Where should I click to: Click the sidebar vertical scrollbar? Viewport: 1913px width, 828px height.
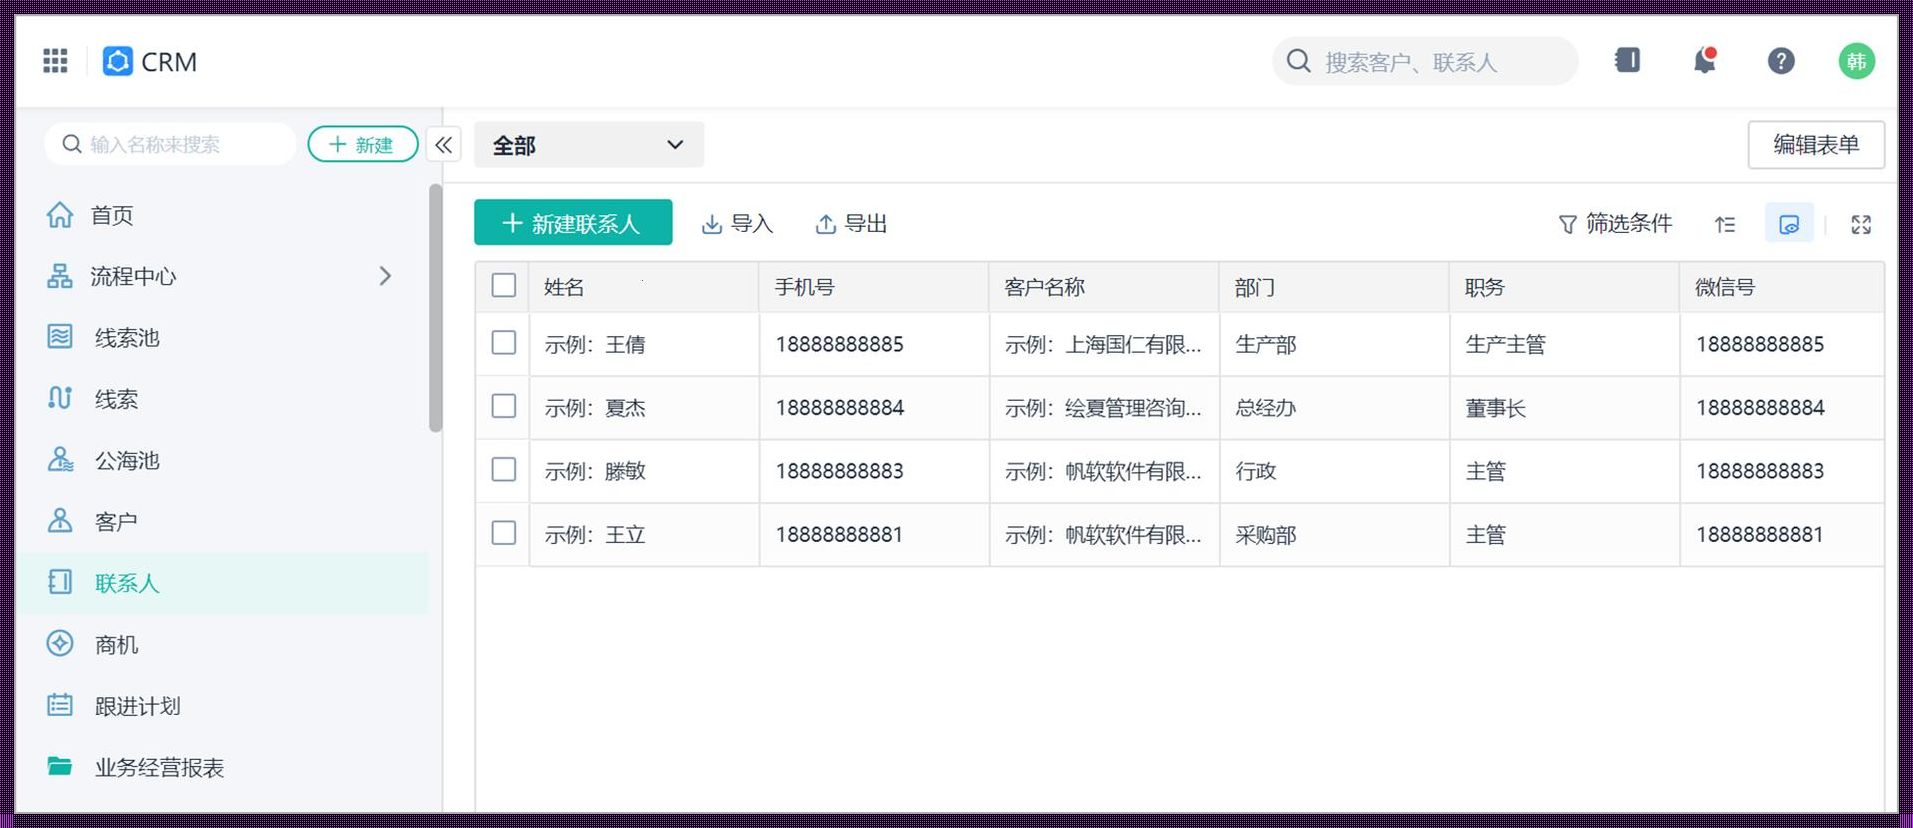tap(435, 308)
